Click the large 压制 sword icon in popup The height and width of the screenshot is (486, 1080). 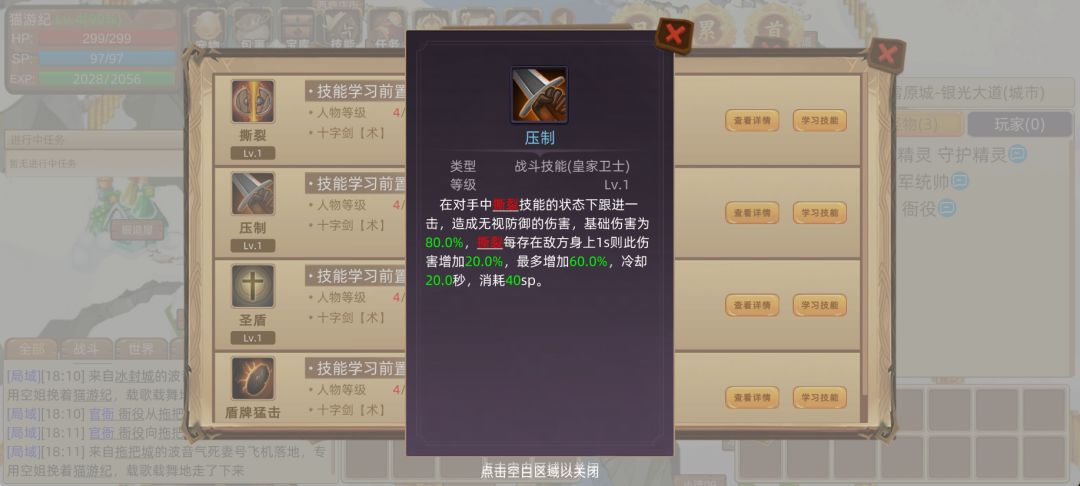tap(539, 96)
